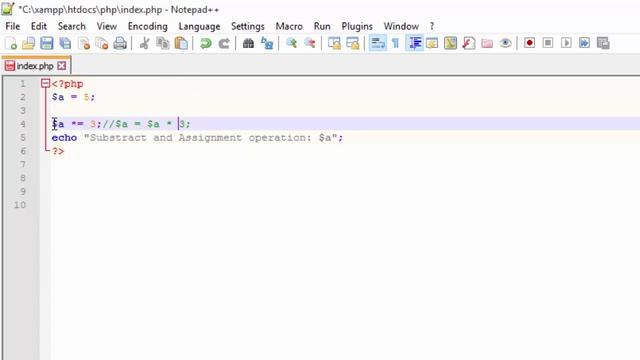Click the '$a = 5;' code line
640x360 pixels.
click(73, 97)
